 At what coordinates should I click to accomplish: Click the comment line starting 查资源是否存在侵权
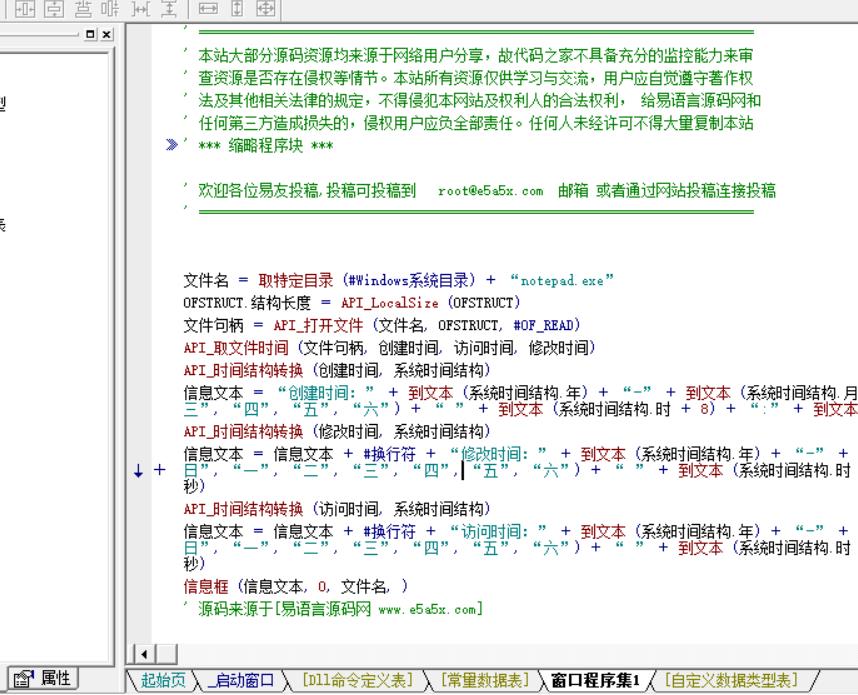468,78
